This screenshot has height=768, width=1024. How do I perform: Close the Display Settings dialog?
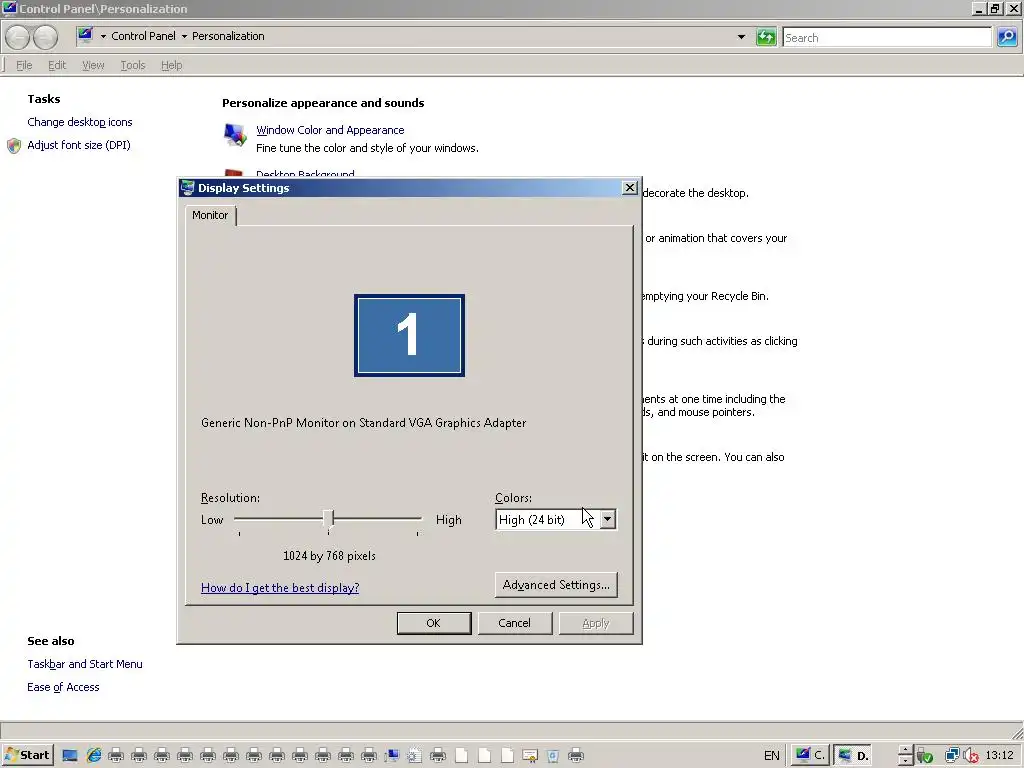630,188
